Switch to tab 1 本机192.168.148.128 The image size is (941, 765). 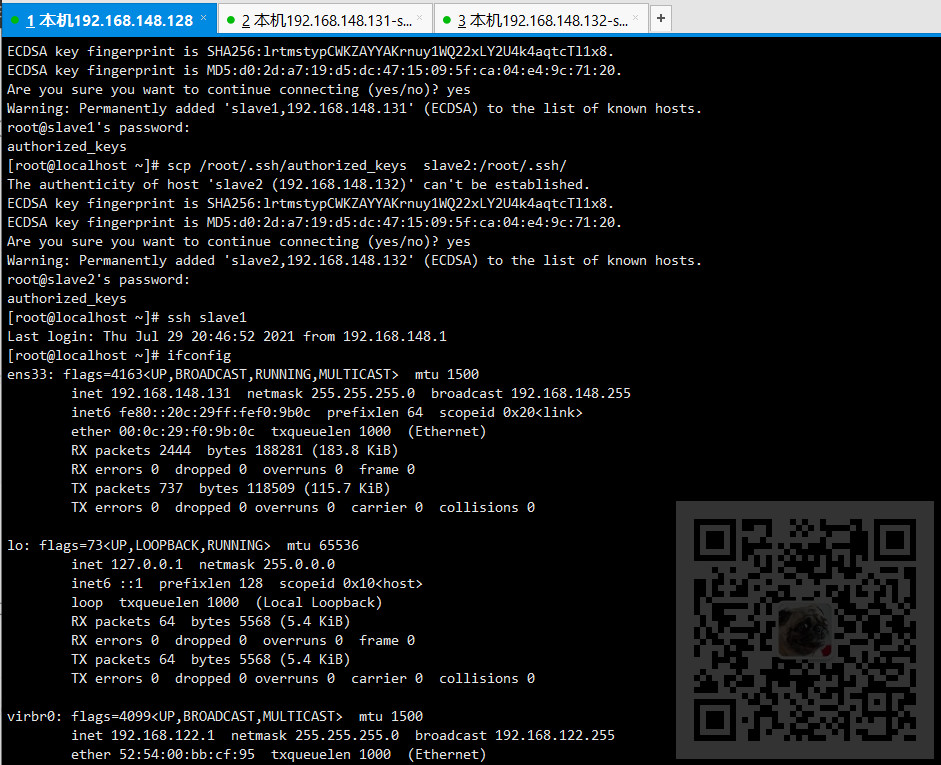pos(110,20)
